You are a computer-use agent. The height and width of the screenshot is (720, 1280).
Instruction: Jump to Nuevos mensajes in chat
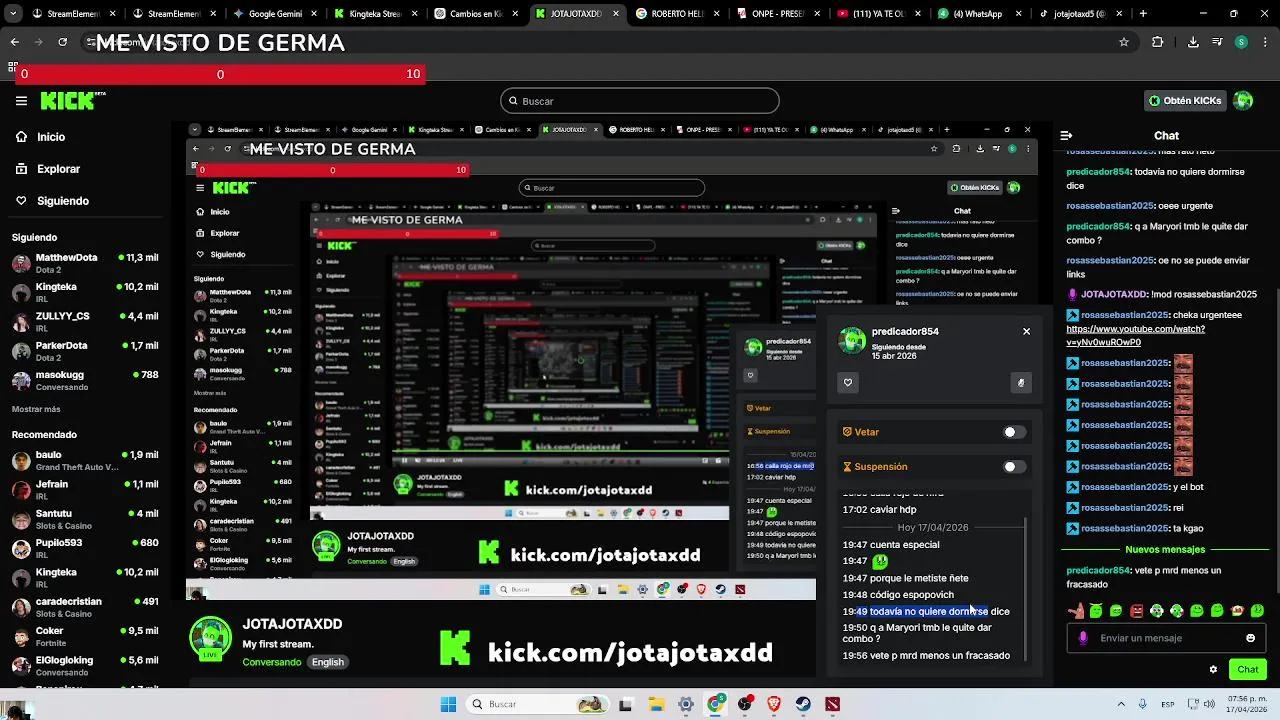click(1165, 549)
